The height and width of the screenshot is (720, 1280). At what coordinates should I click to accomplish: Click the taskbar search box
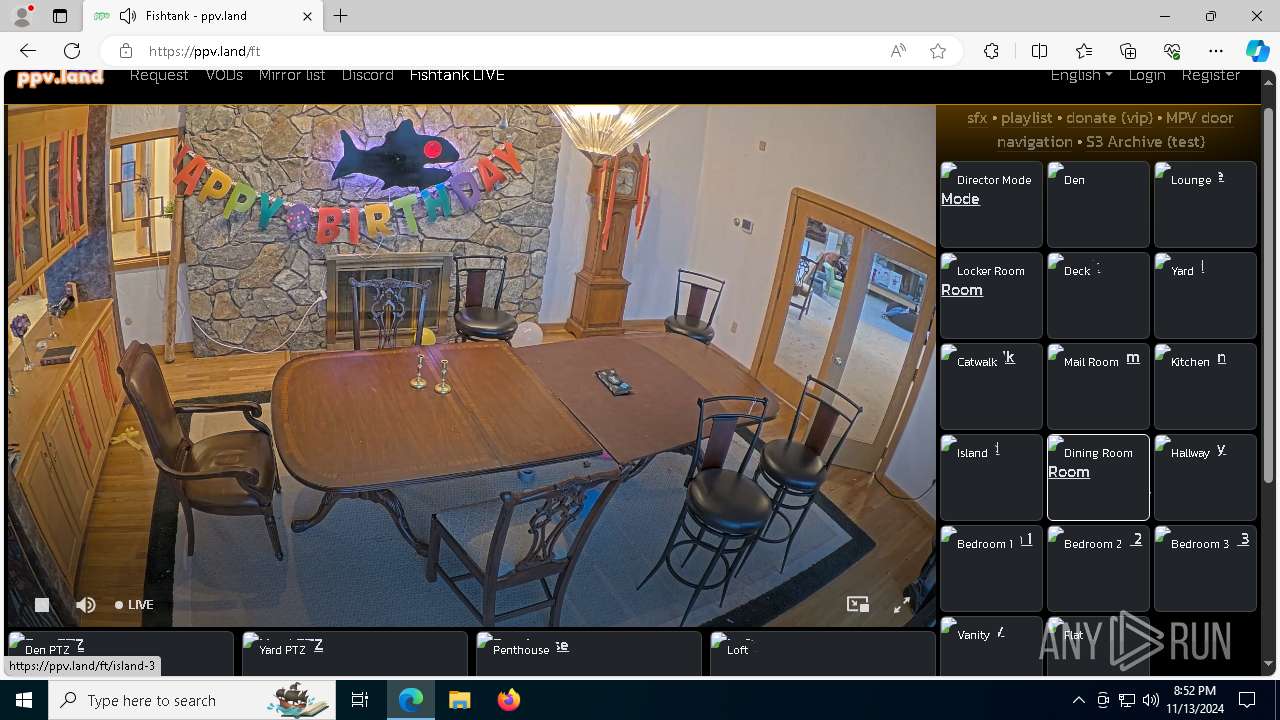click(192, 700)
